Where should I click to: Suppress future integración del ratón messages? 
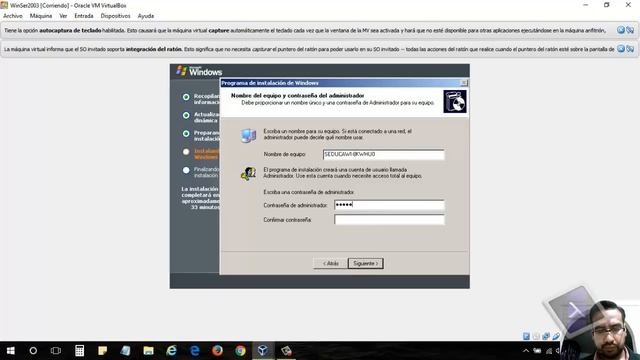coord(630,49)
